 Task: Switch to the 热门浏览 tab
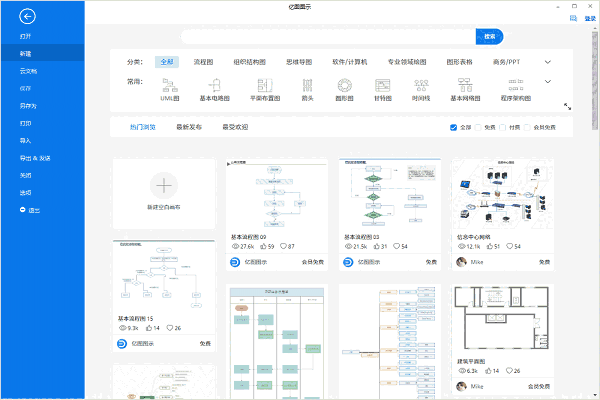[x=143, y=127]
